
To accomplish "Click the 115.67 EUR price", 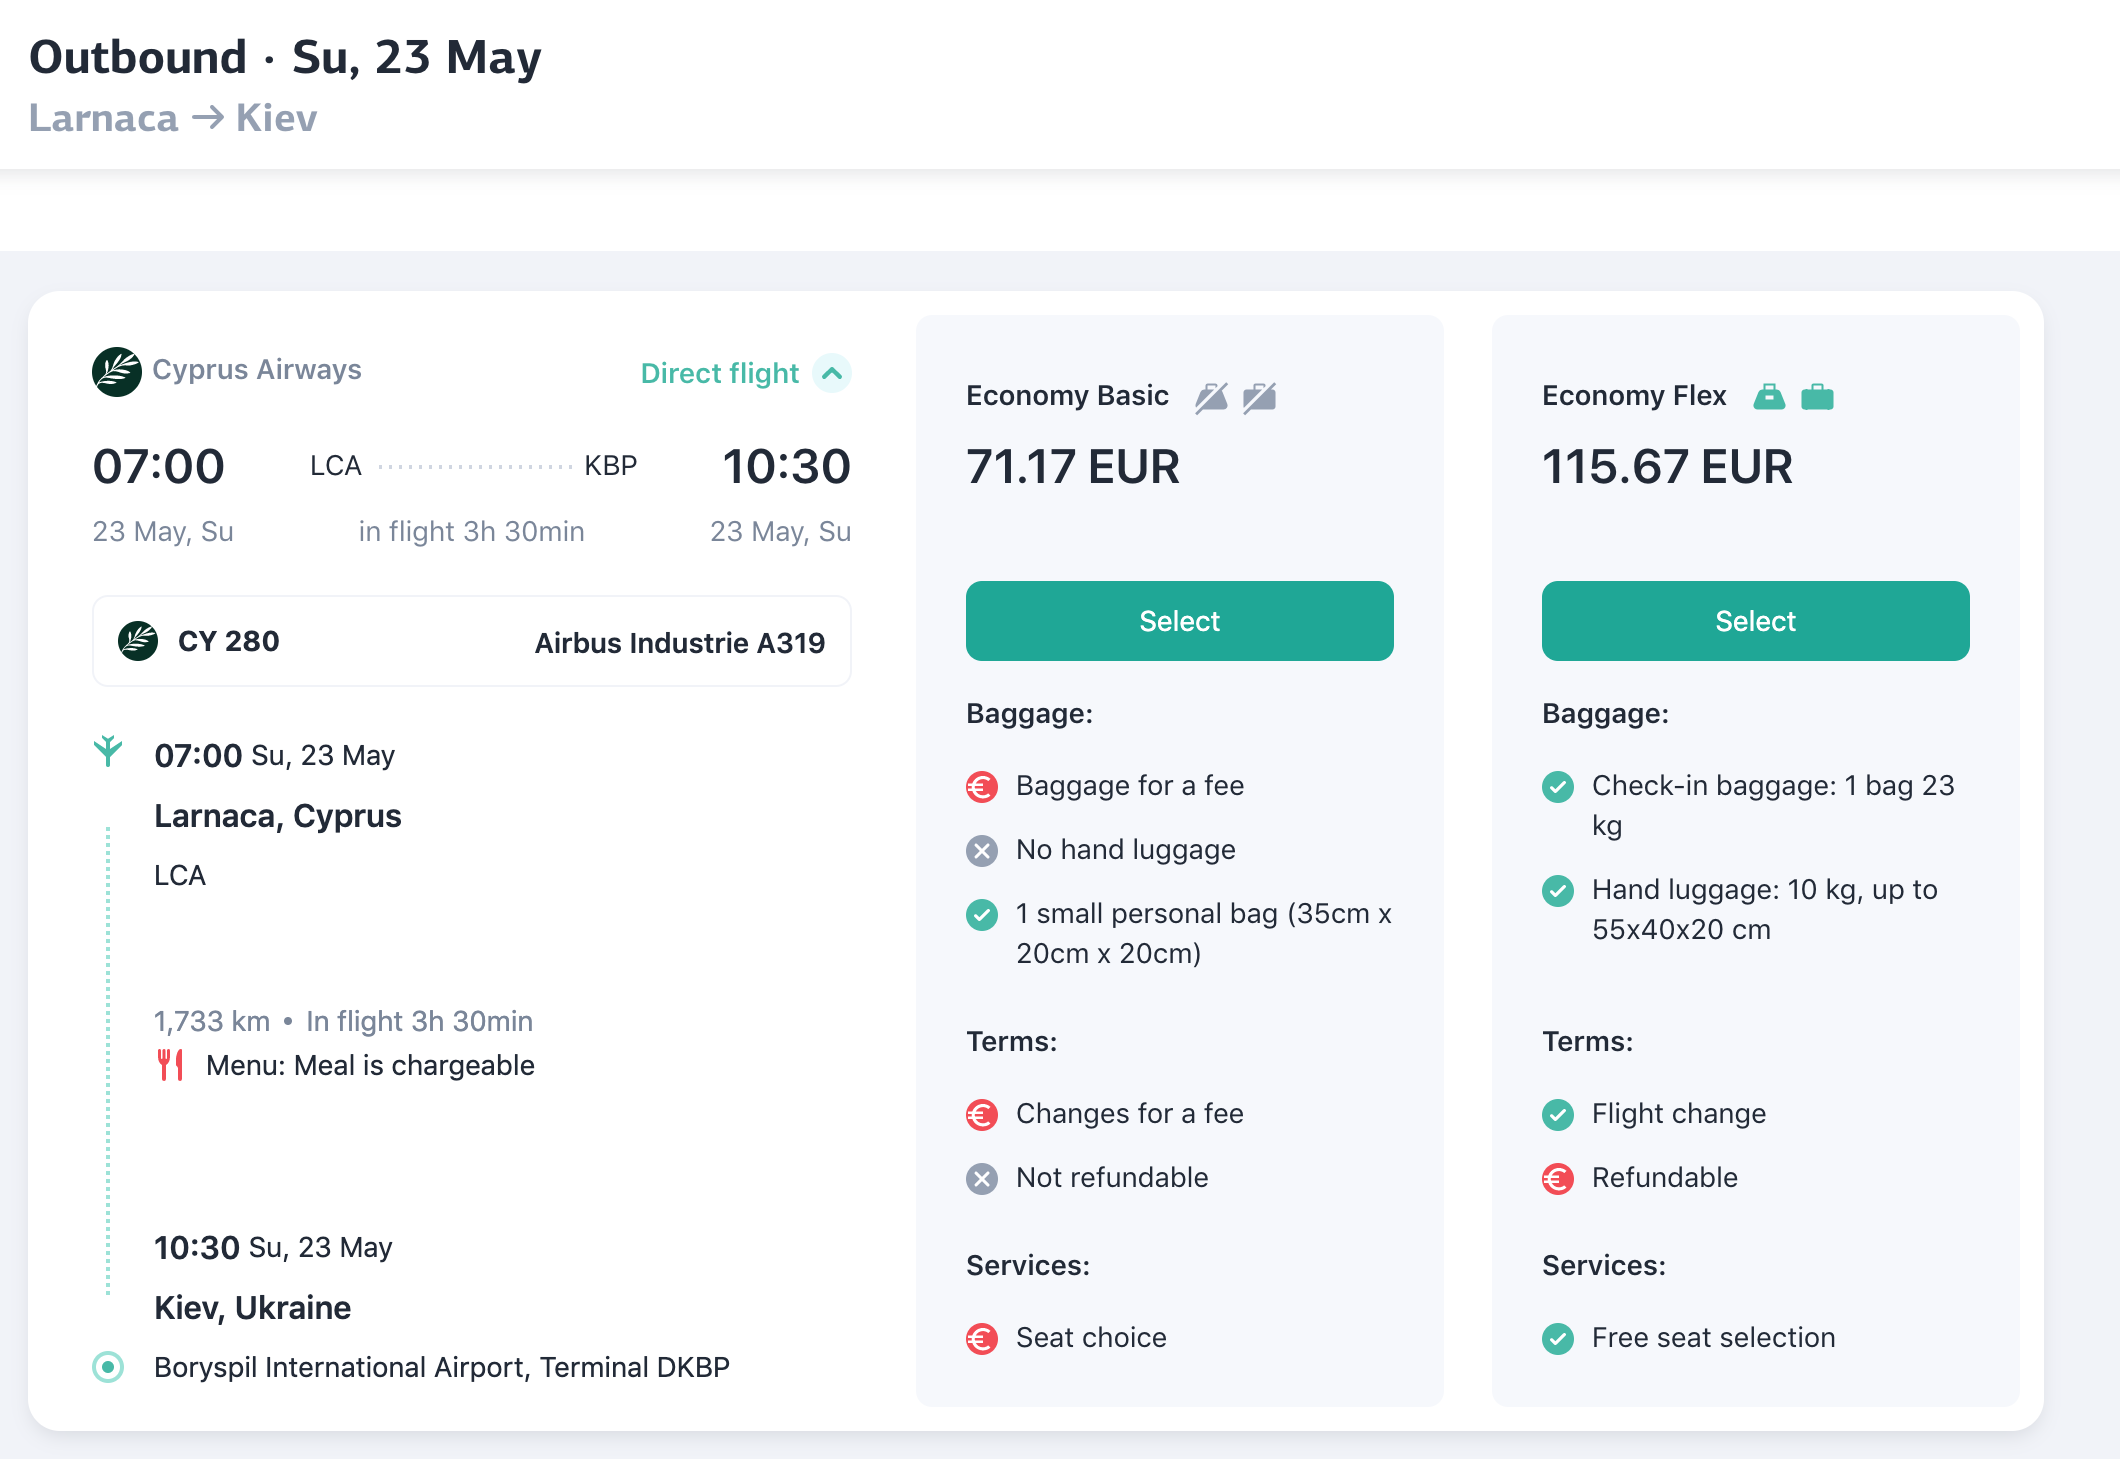I will pos(1667,467).
